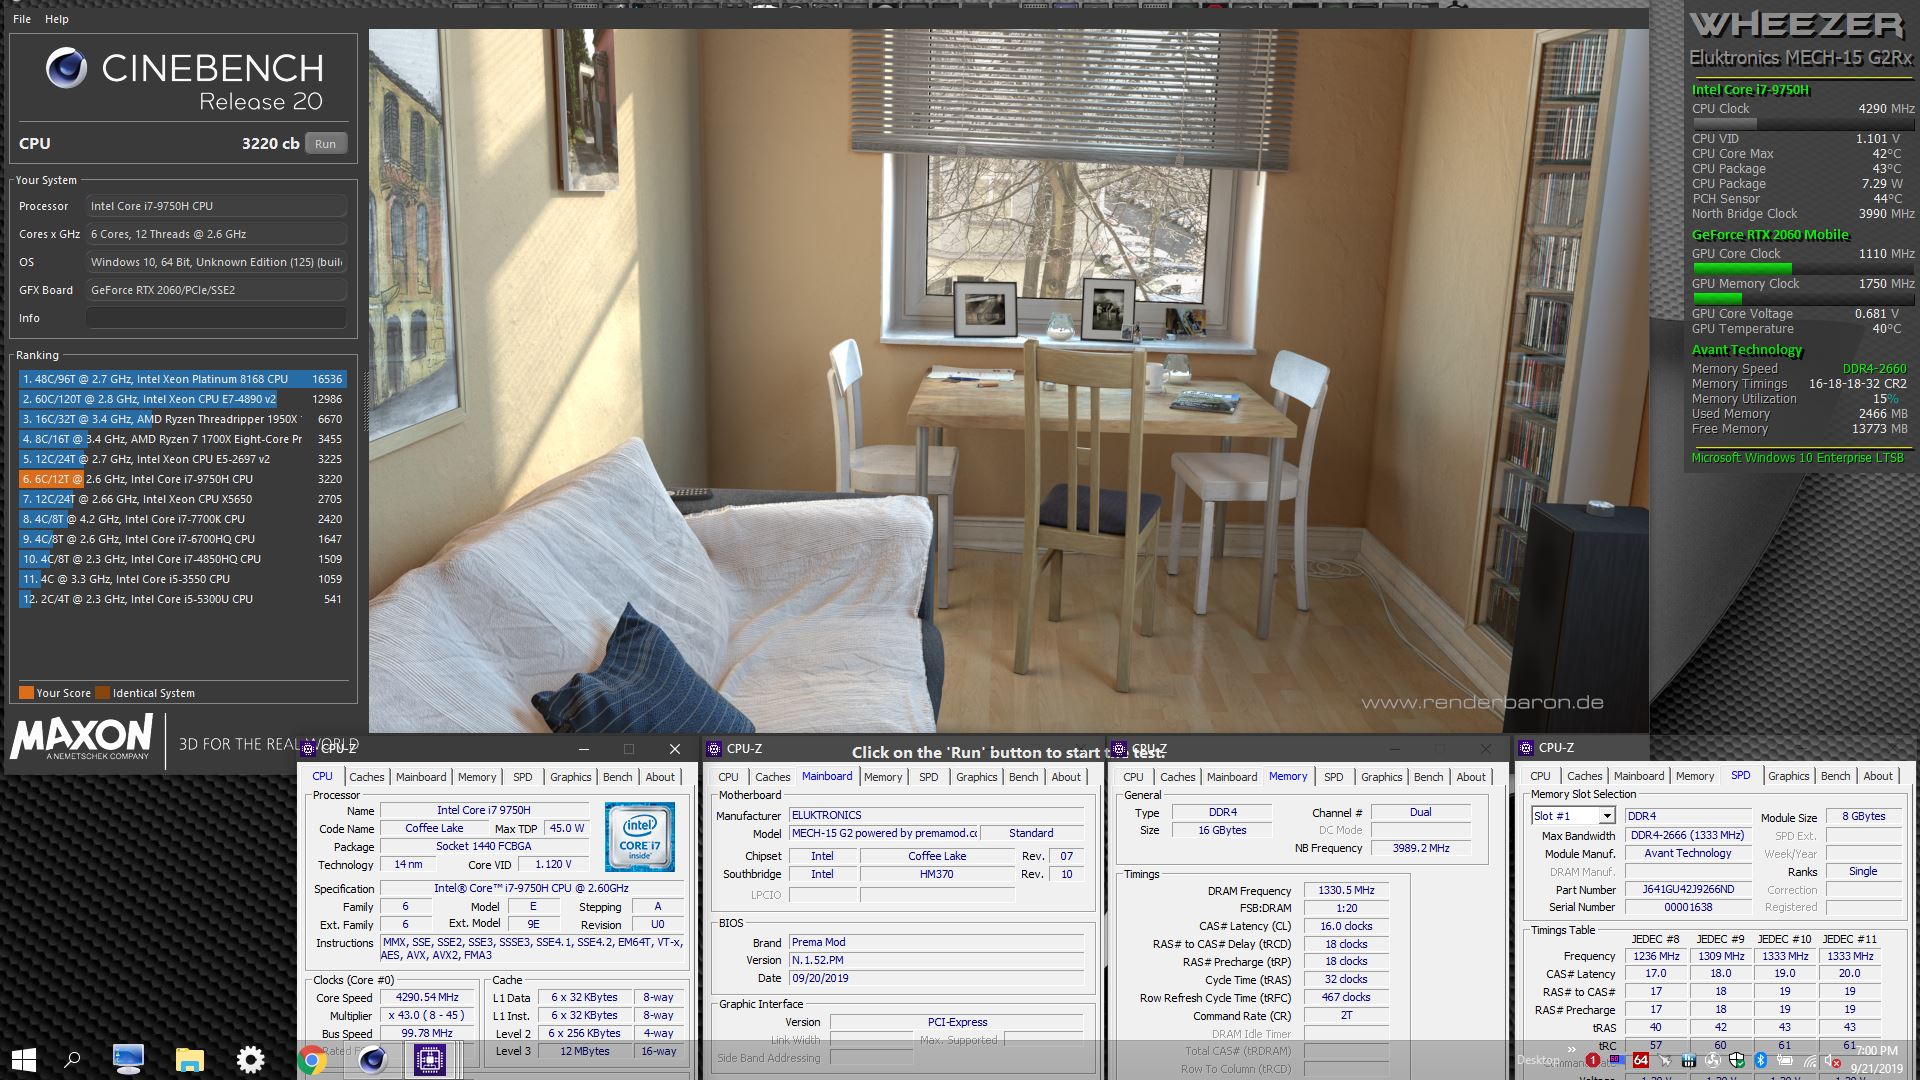Click the Intel Core i7 inside badge
The image size is (1920, 1080).
(640, 837)
